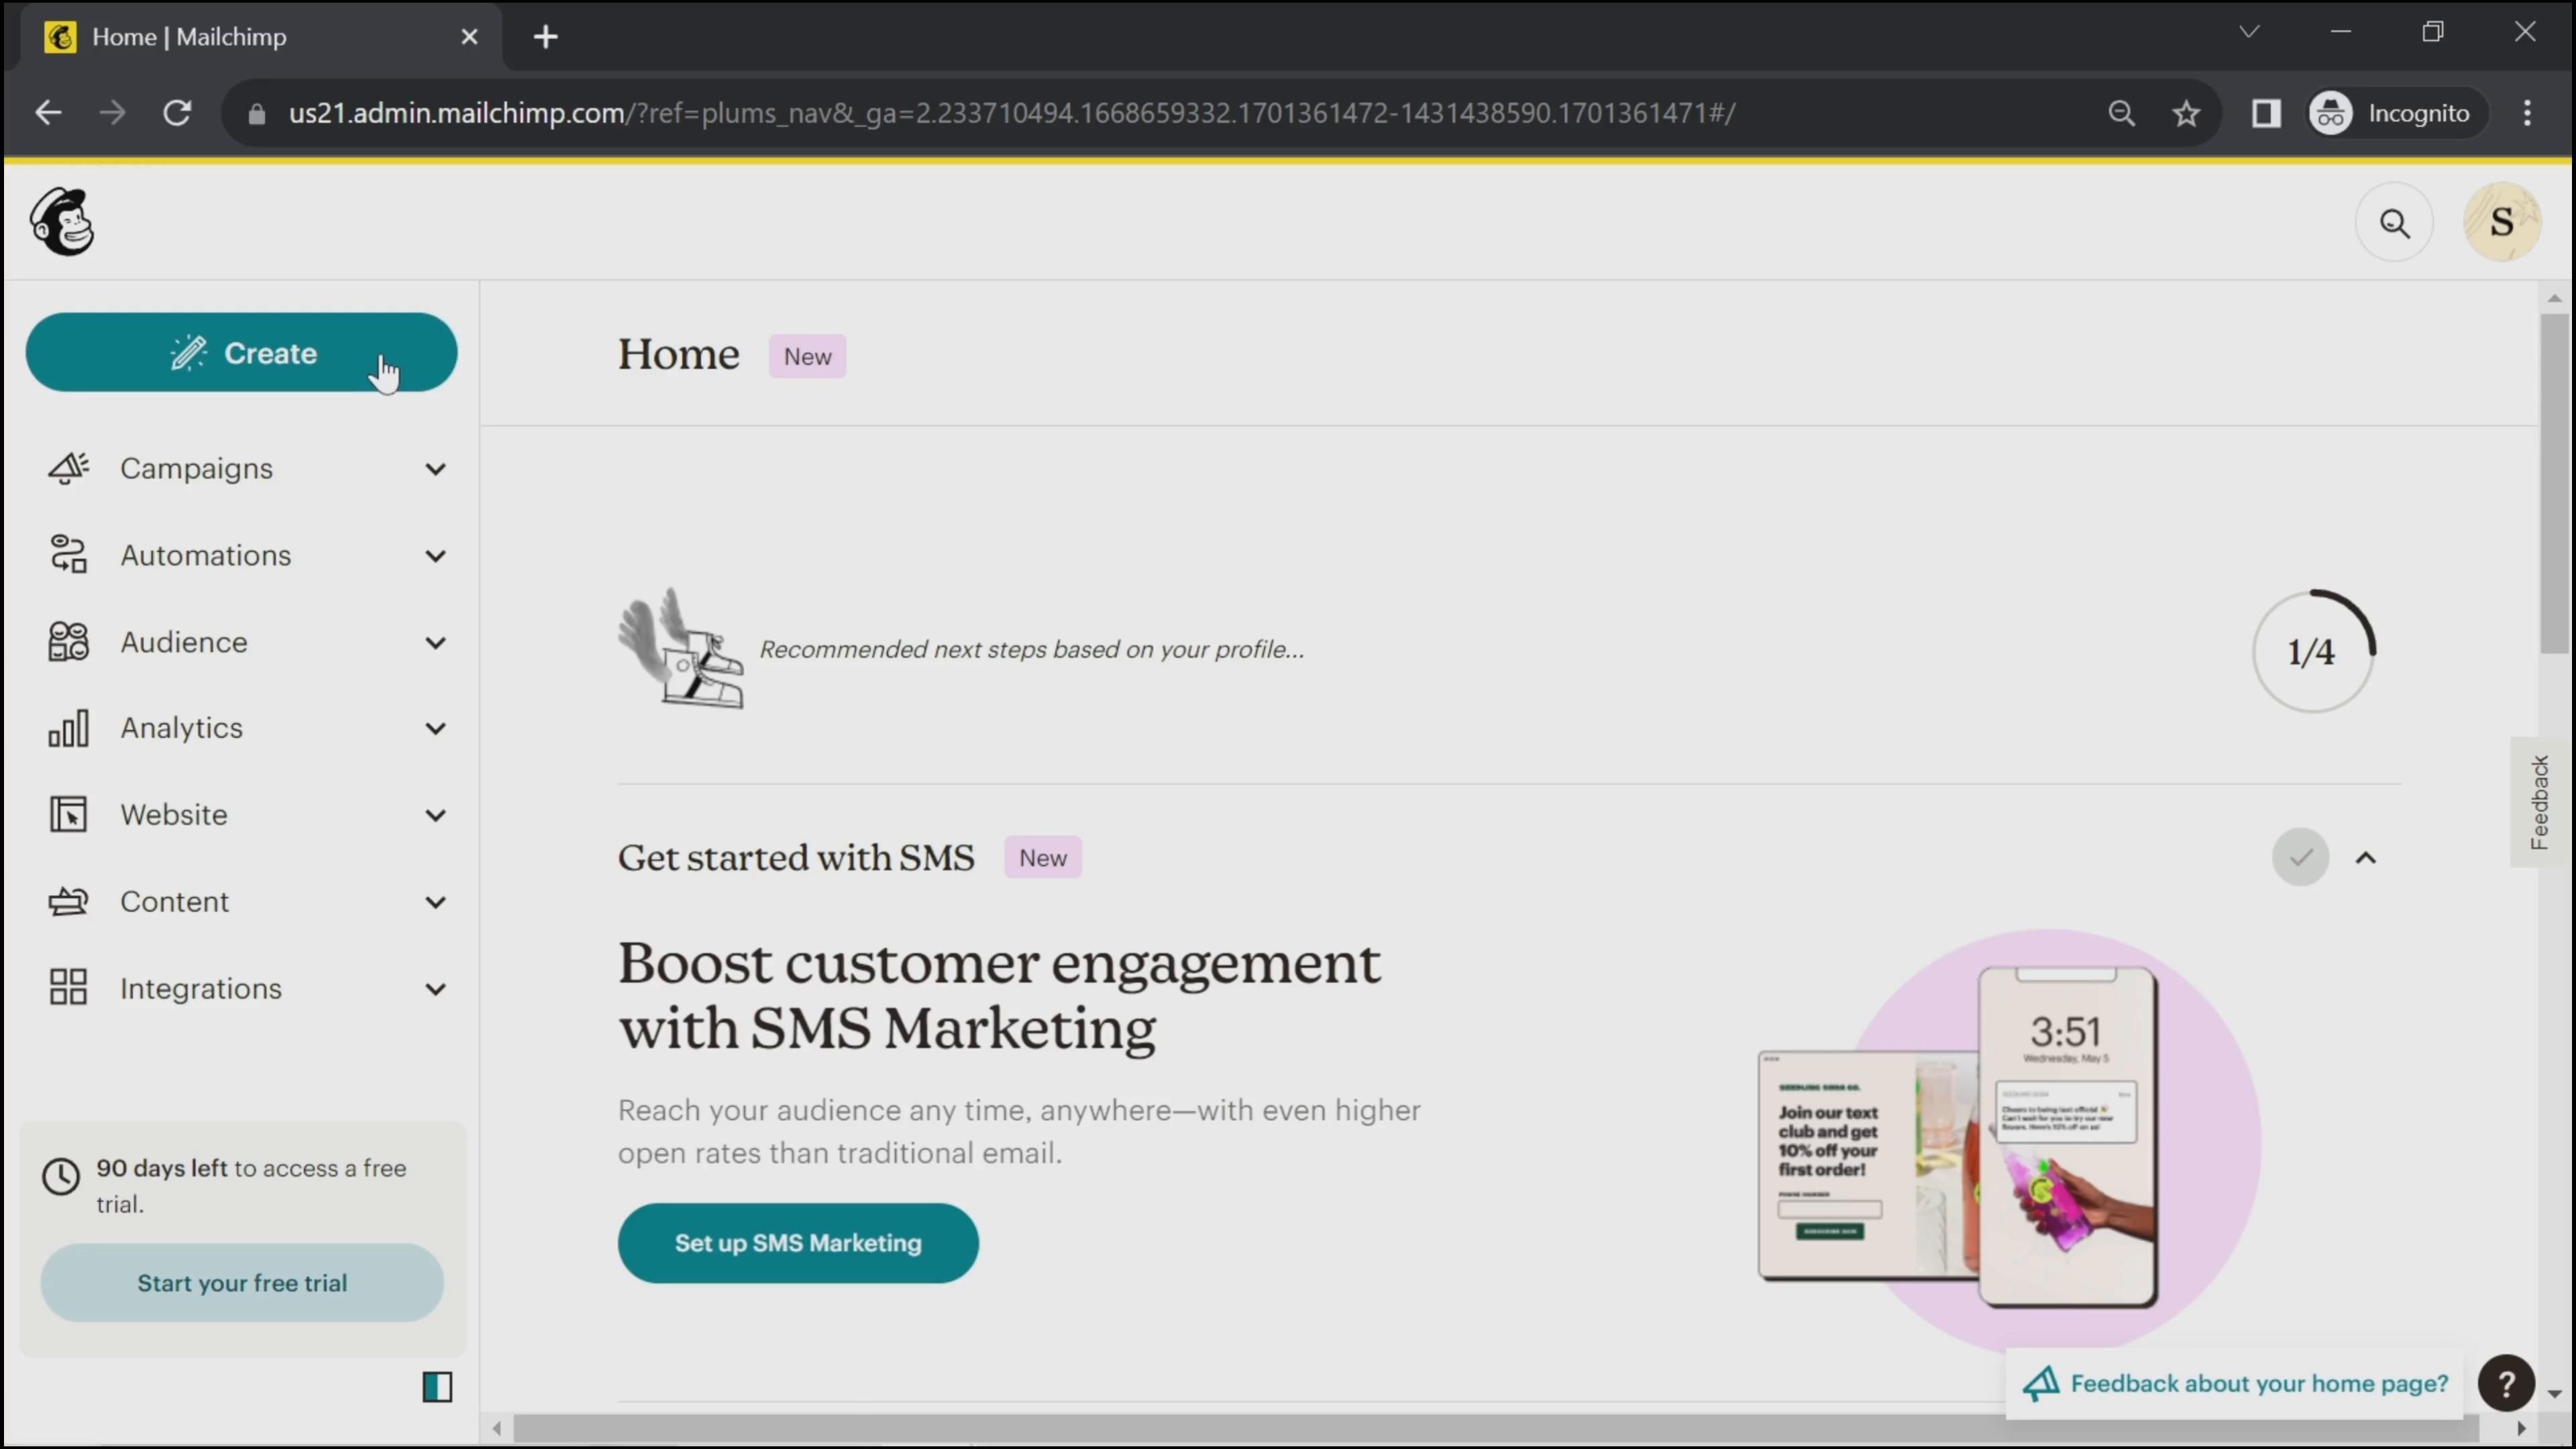Image resolution: width=2576 pixels, height=1449 pixels.
Task: Bookmark page with the star icon
Action: point(2186,114)
